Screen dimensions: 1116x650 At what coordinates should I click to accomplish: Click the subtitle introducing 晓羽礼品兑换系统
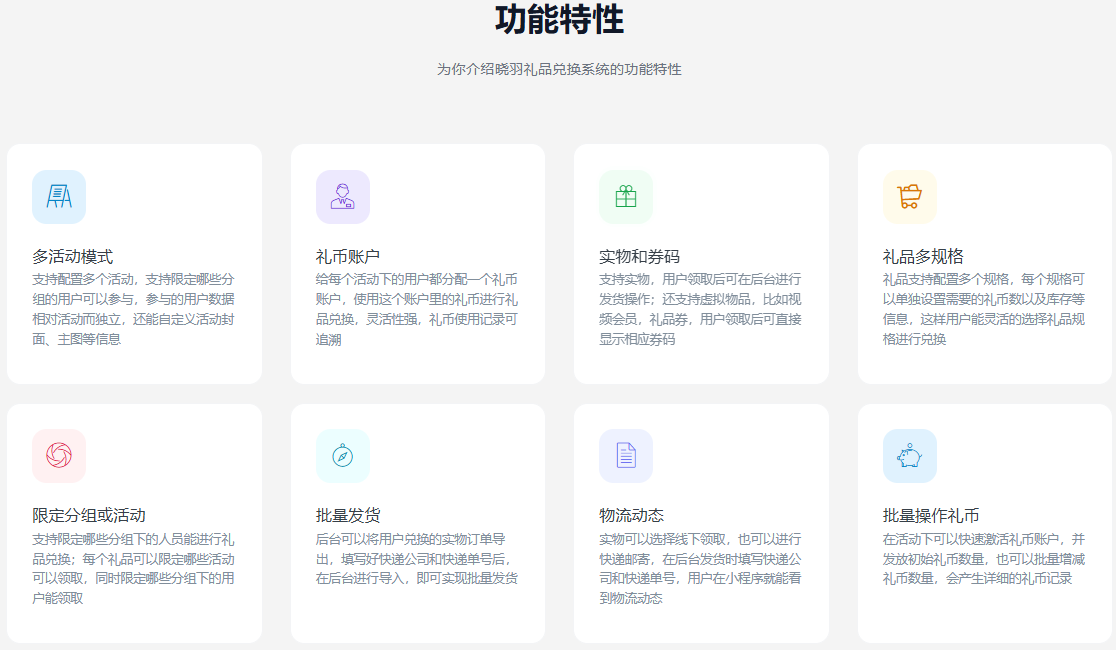coord(559,70)
